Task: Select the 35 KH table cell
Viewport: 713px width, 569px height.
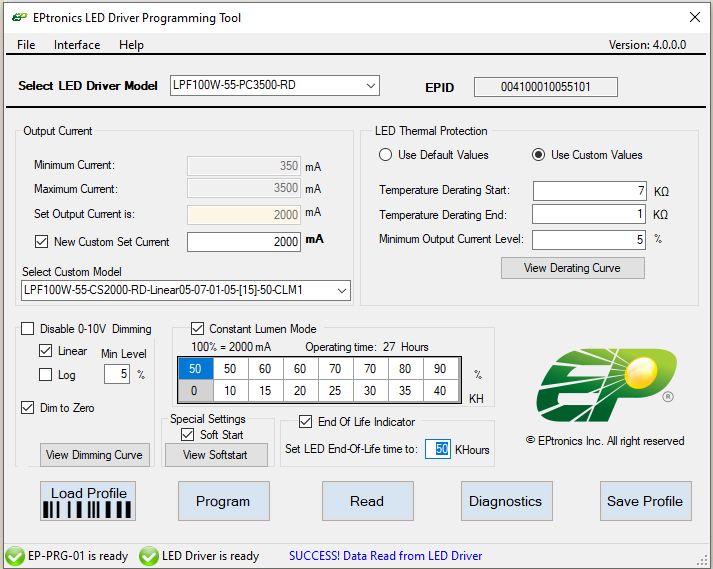Action: point(406,391)
